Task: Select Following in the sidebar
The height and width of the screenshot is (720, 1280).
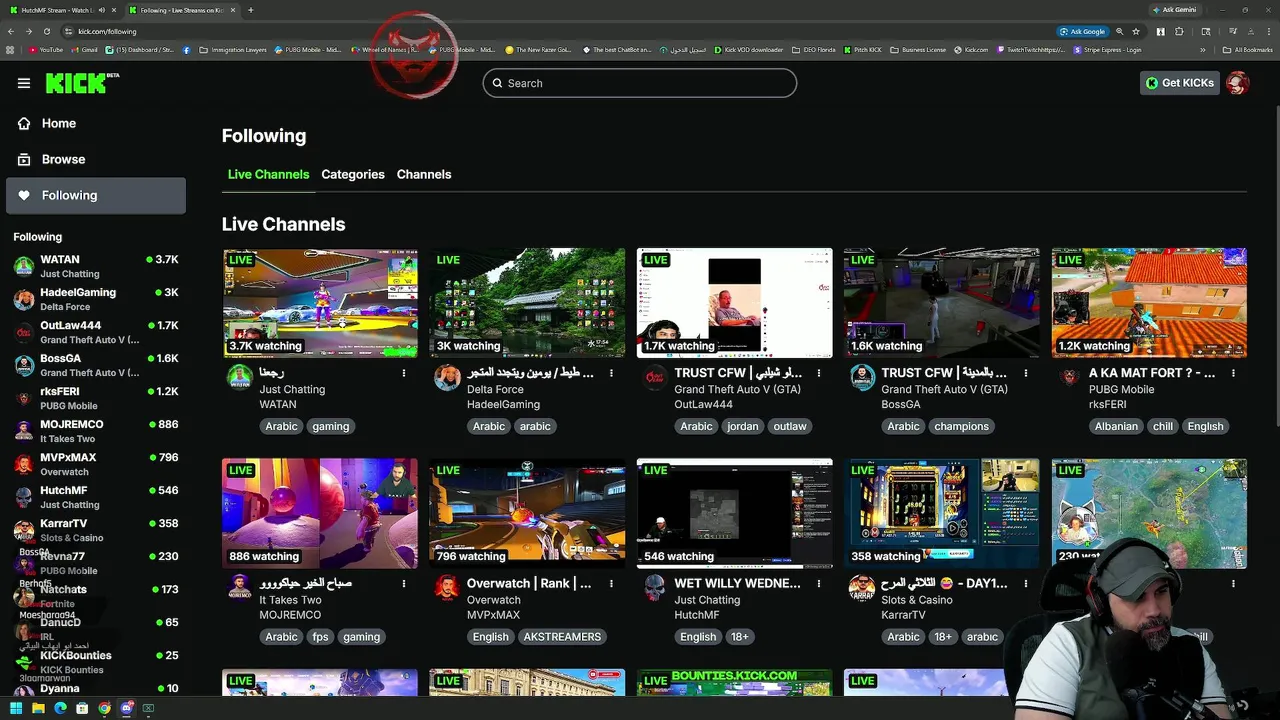Action: coord(96,195)
